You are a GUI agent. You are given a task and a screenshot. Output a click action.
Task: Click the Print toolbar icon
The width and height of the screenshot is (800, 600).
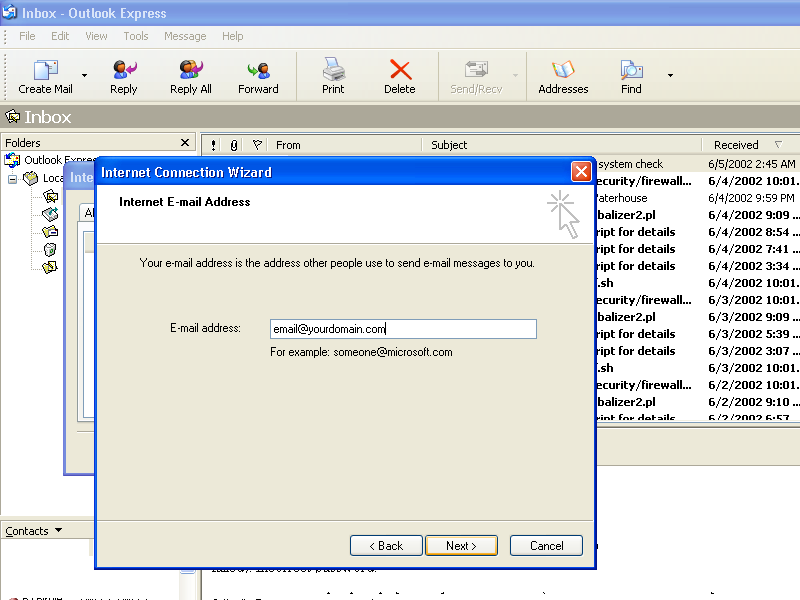tap(333, 77)
